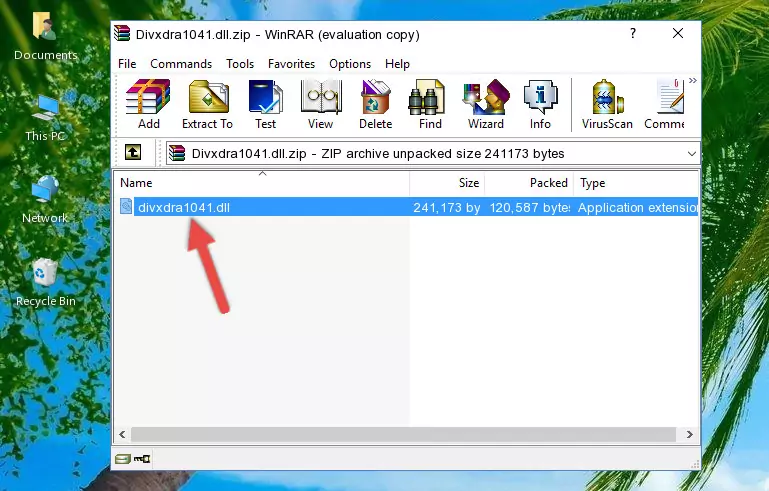Click the Application extension type cell

tap(638, 208)
